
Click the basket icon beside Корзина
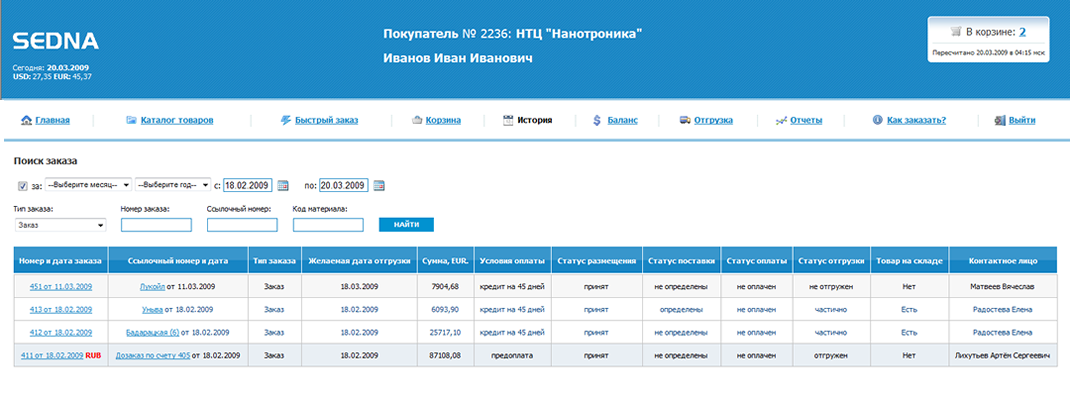[418, 121]
